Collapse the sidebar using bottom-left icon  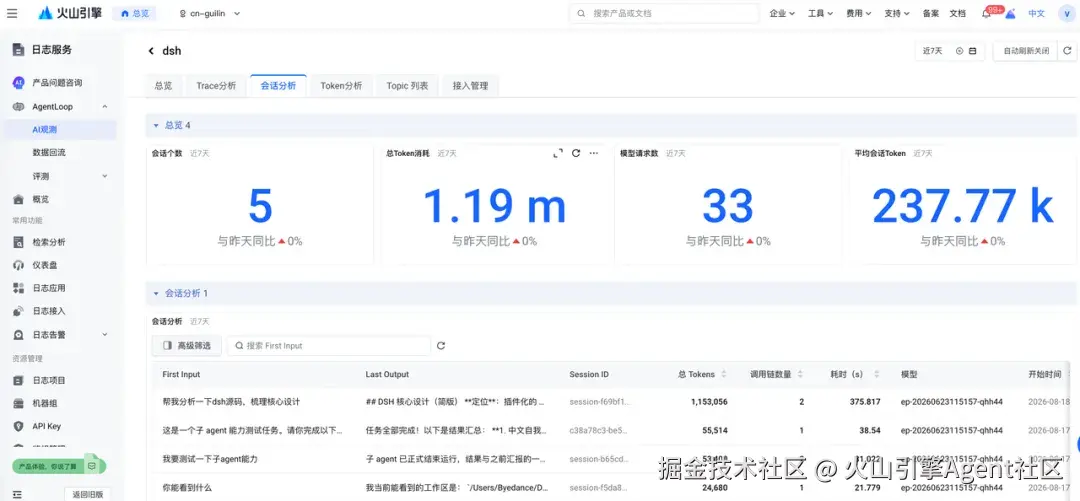coord(17,494)
